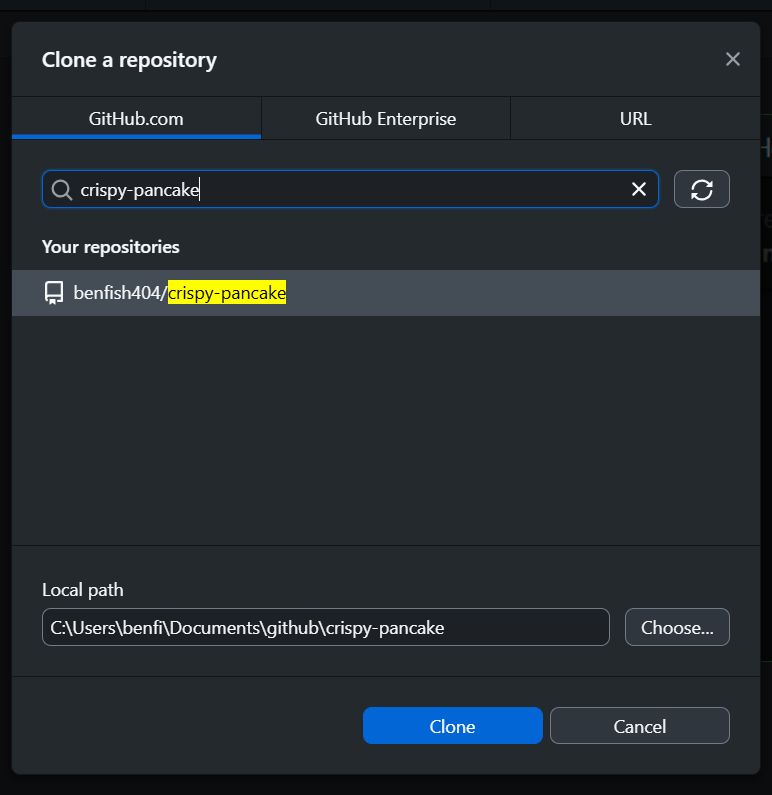Image resolution: width=772 pixels, height=795 pixels.
Task: Focus the repository filter text field
Action: [351, 189]
